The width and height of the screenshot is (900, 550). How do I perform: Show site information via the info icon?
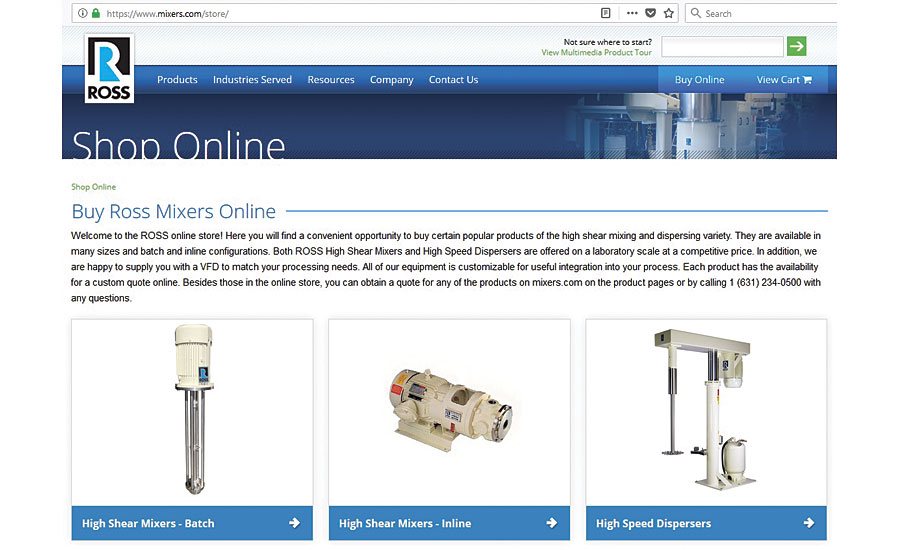(x=82, y=13)
